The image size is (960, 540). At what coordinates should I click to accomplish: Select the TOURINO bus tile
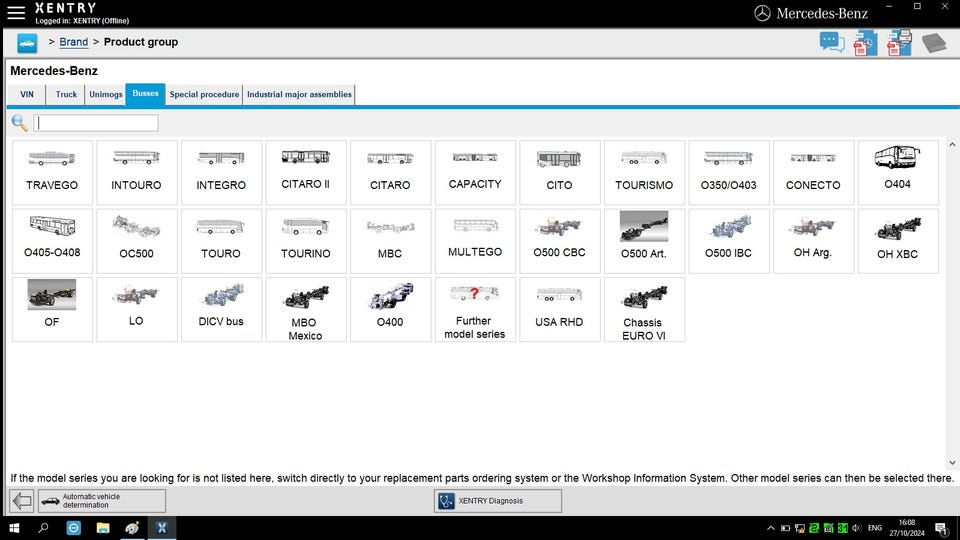click(306, 241)
